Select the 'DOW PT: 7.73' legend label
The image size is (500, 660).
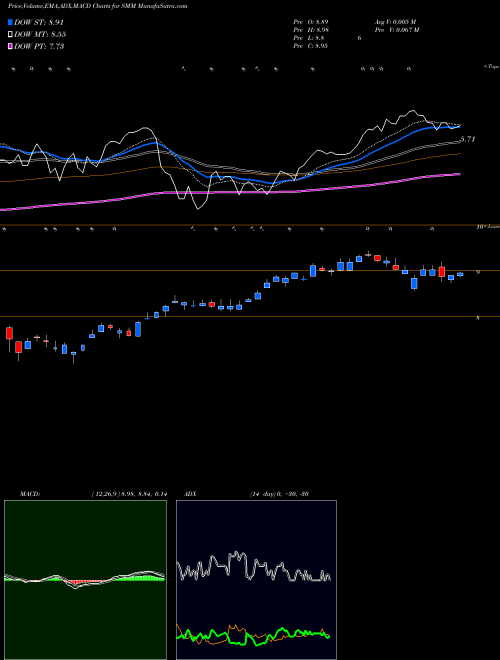pyautogui.click(x=39, y=46)
